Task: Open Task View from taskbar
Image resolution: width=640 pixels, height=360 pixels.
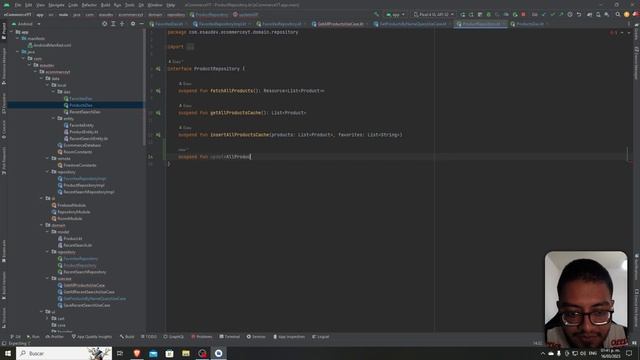Action: [120, 353]
